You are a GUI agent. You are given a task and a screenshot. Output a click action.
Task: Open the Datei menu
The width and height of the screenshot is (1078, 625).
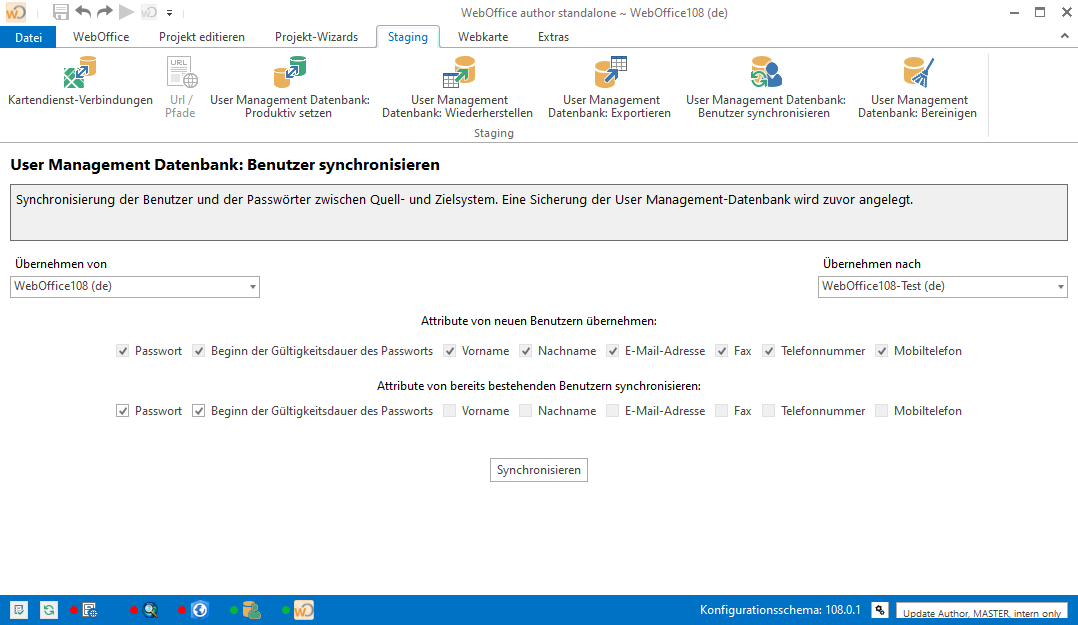[28, 36]
